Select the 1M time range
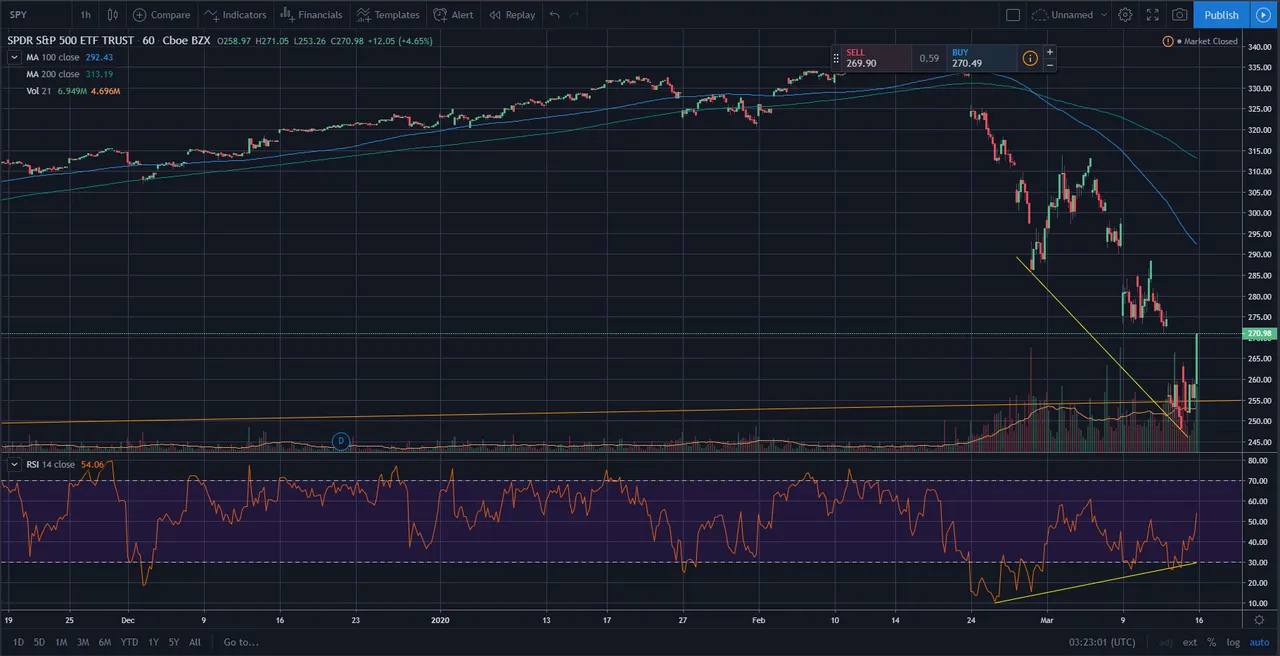1280x656 pixels. pos(61,642)
